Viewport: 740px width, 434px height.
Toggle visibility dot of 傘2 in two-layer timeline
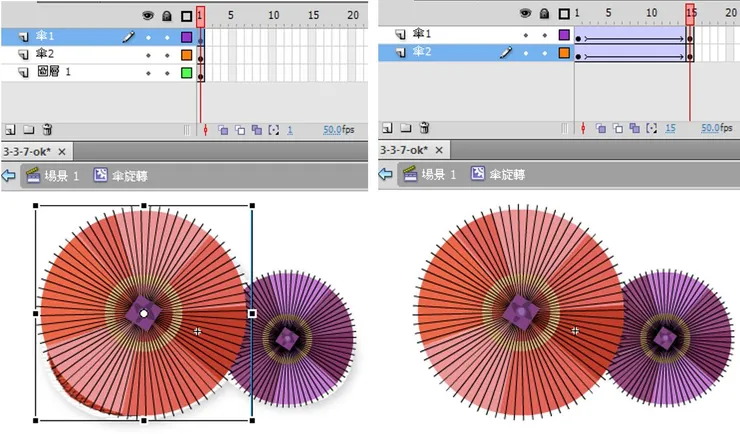[526, 53]
